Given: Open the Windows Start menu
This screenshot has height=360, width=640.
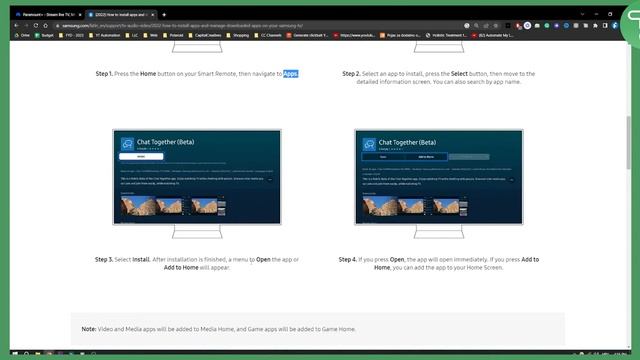Looking at the screenshot, I should [x=15, y=354].
